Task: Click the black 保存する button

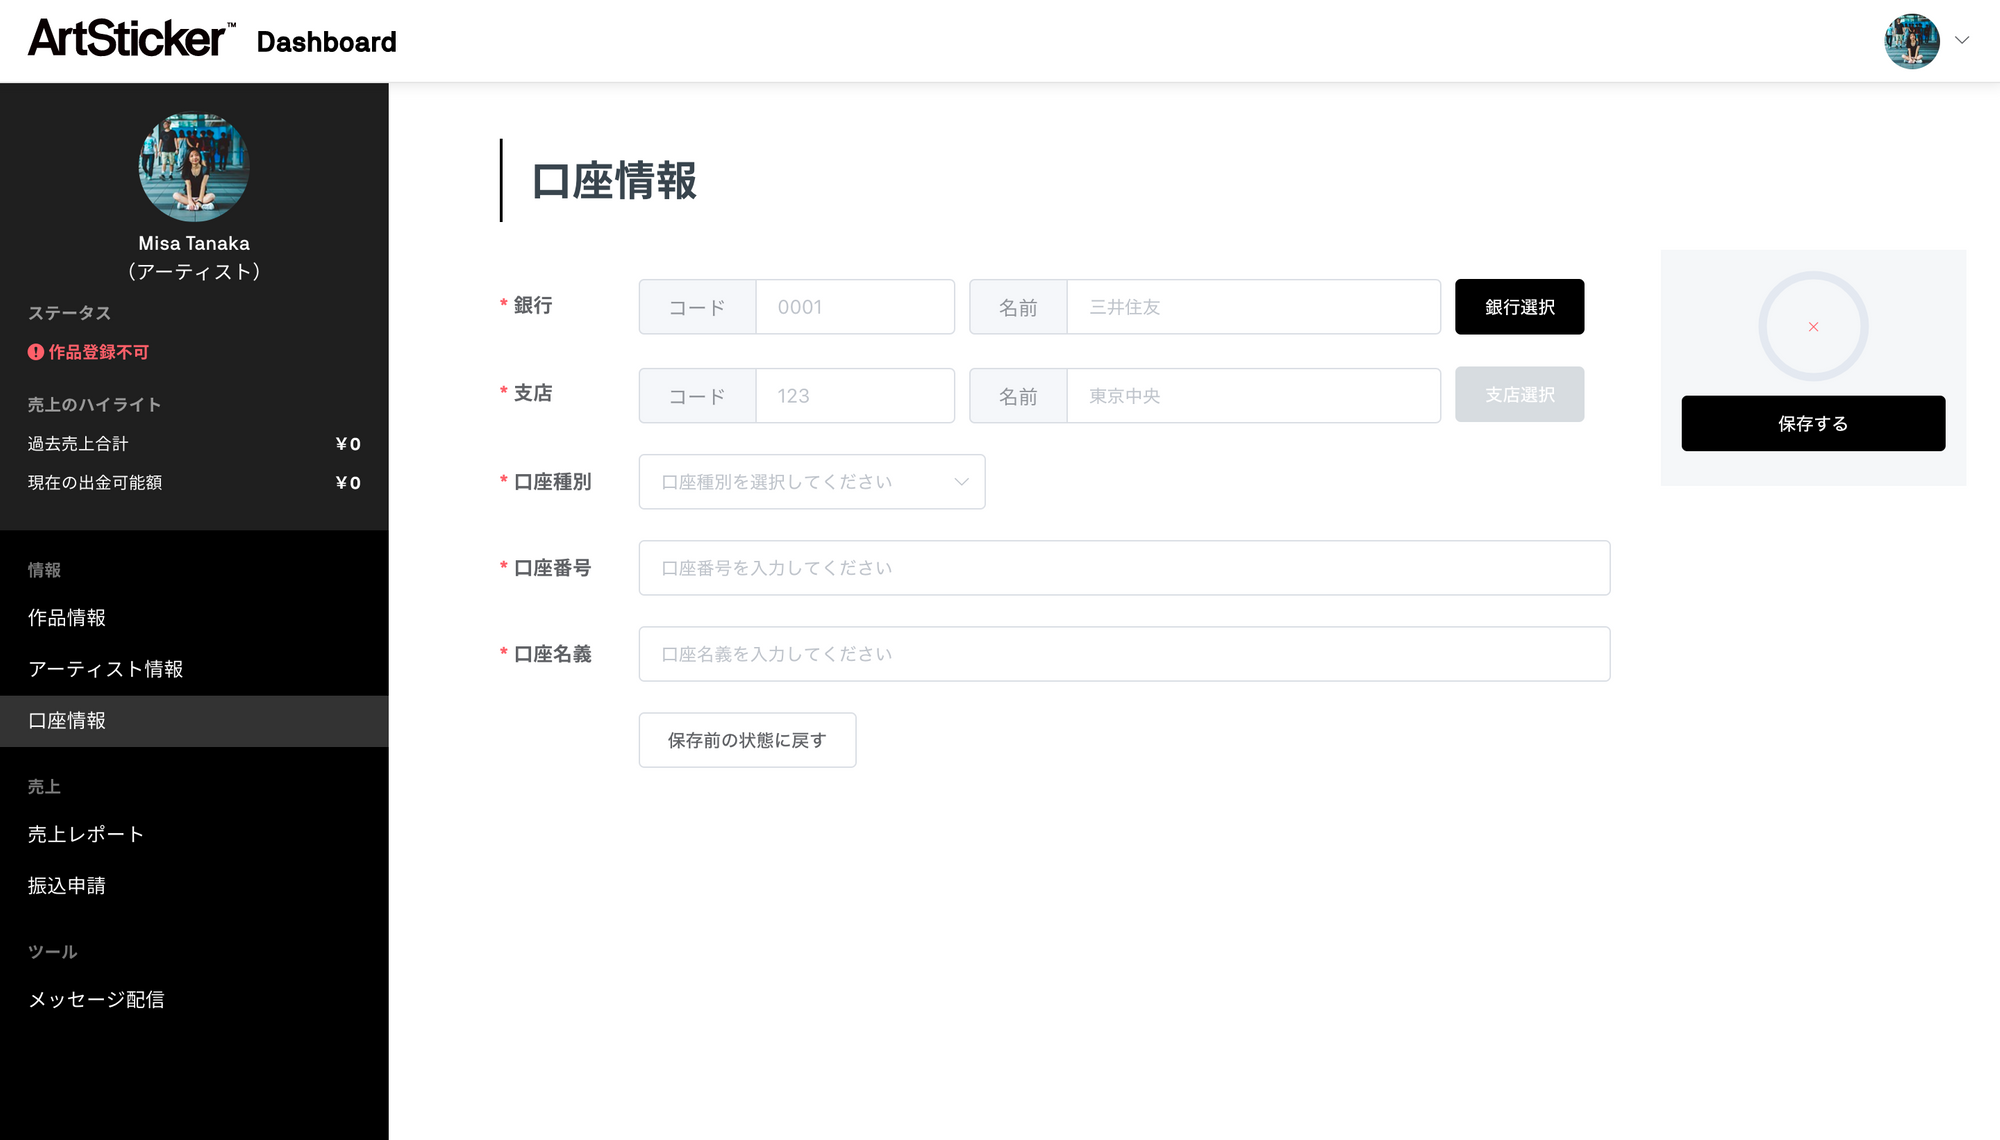Action: 1813,424
